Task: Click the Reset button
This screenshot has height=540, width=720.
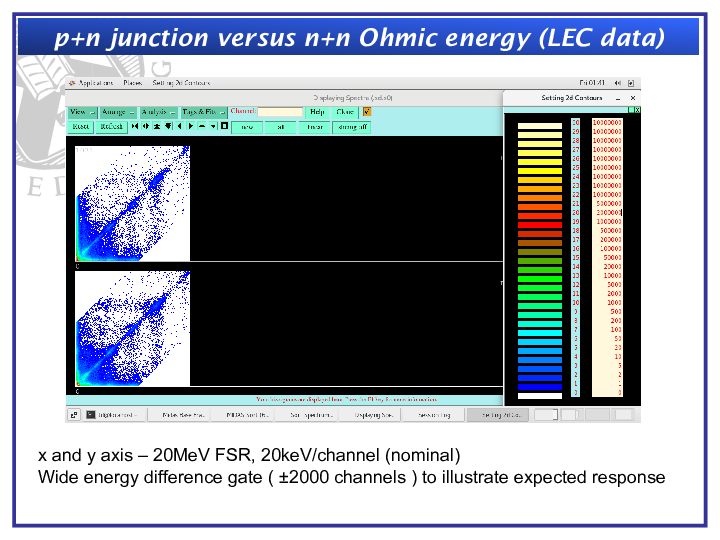Action: click(81, 126)
